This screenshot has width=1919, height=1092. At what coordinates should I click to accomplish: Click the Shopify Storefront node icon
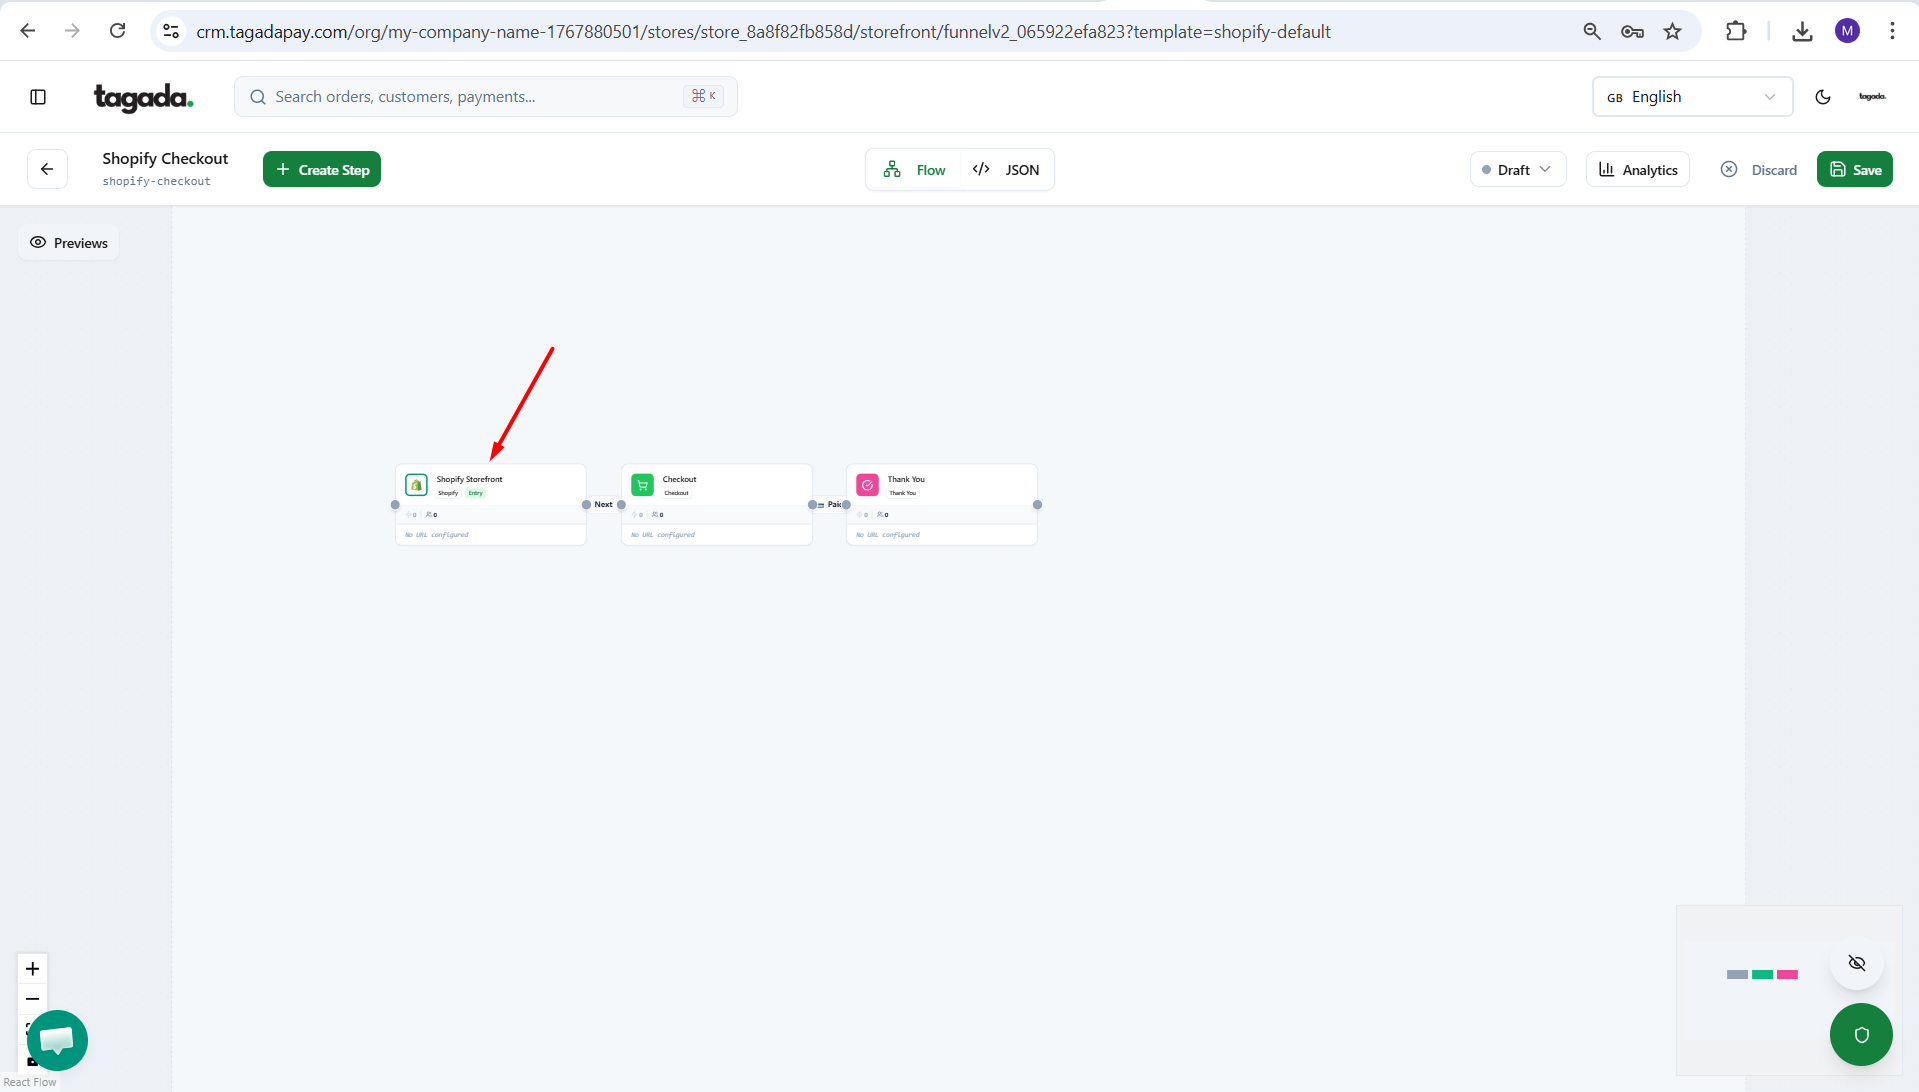(416, 485)
